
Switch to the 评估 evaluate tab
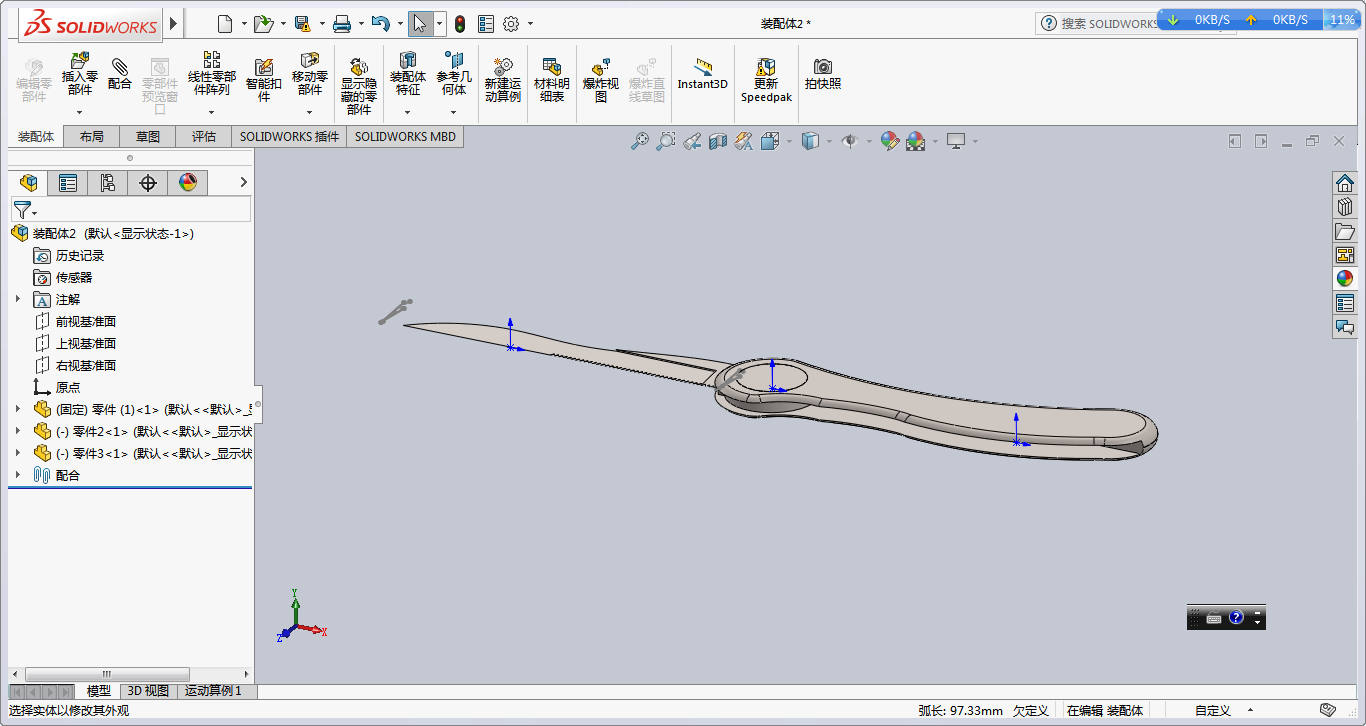coord(204,137)
